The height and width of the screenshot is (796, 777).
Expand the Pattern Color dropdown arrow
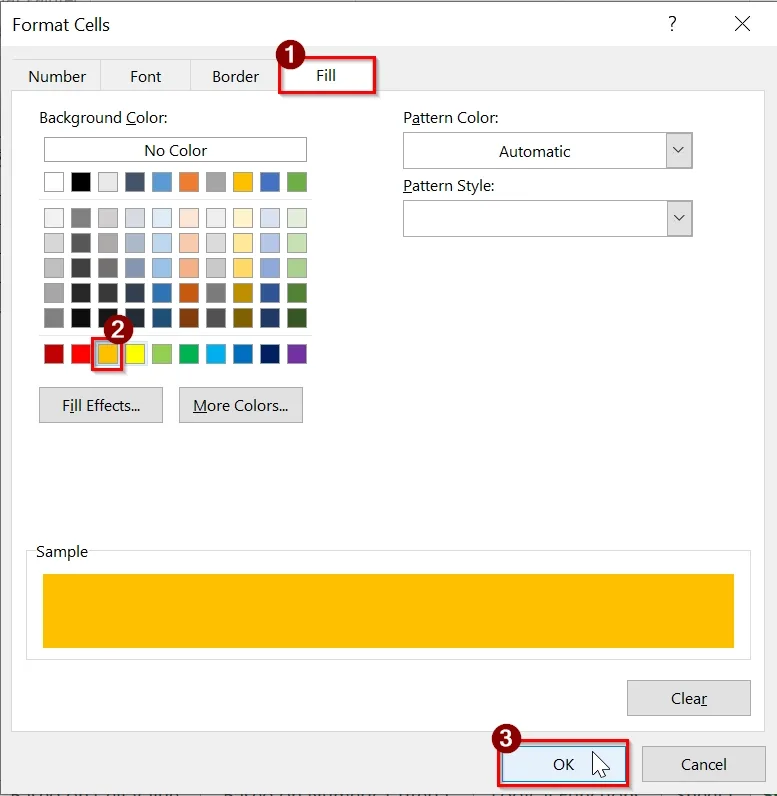tap(679, 150)
